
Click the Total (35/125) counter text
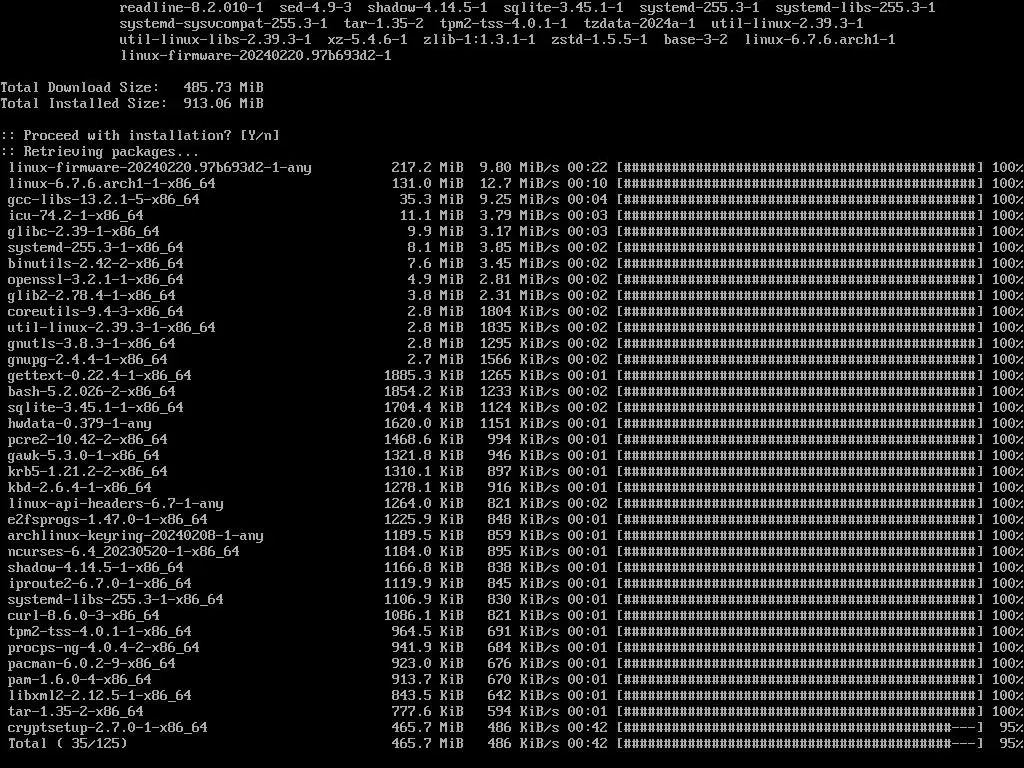(67, 744)
